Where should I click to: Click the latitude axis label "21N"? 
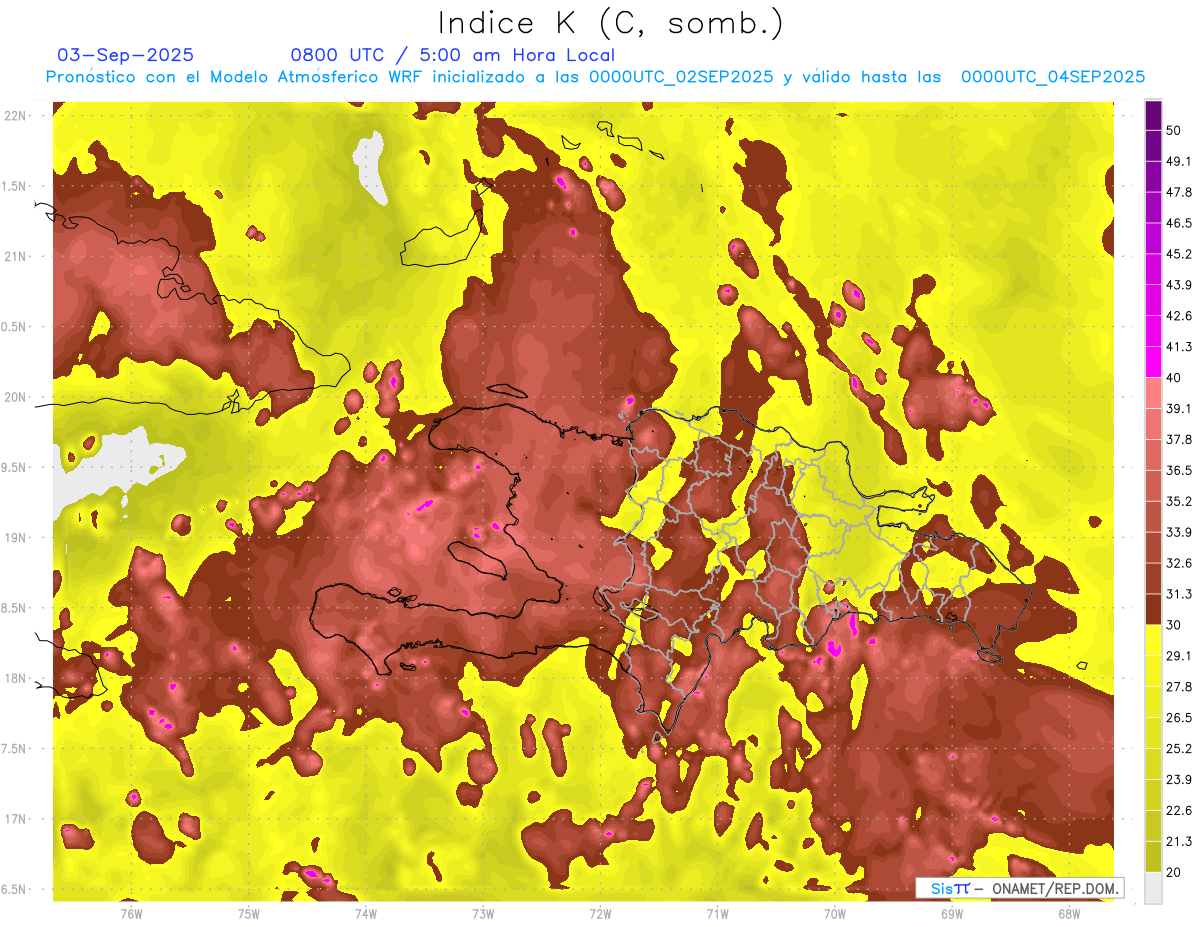point(14,256)
